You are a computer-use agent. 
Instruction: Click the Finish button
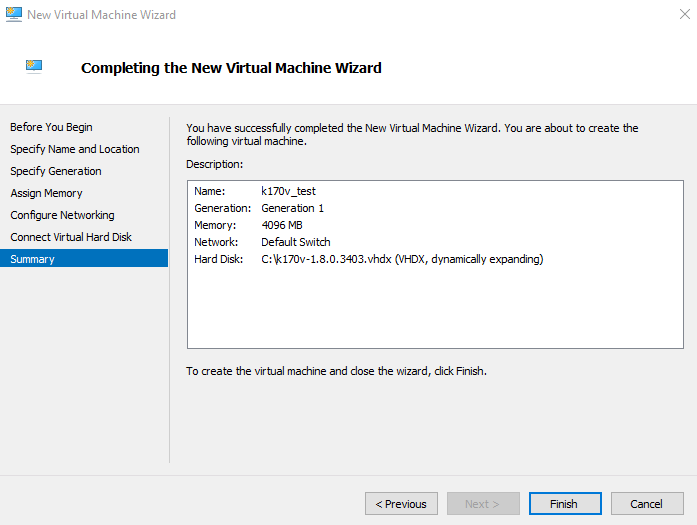click(x=564, y=504)
